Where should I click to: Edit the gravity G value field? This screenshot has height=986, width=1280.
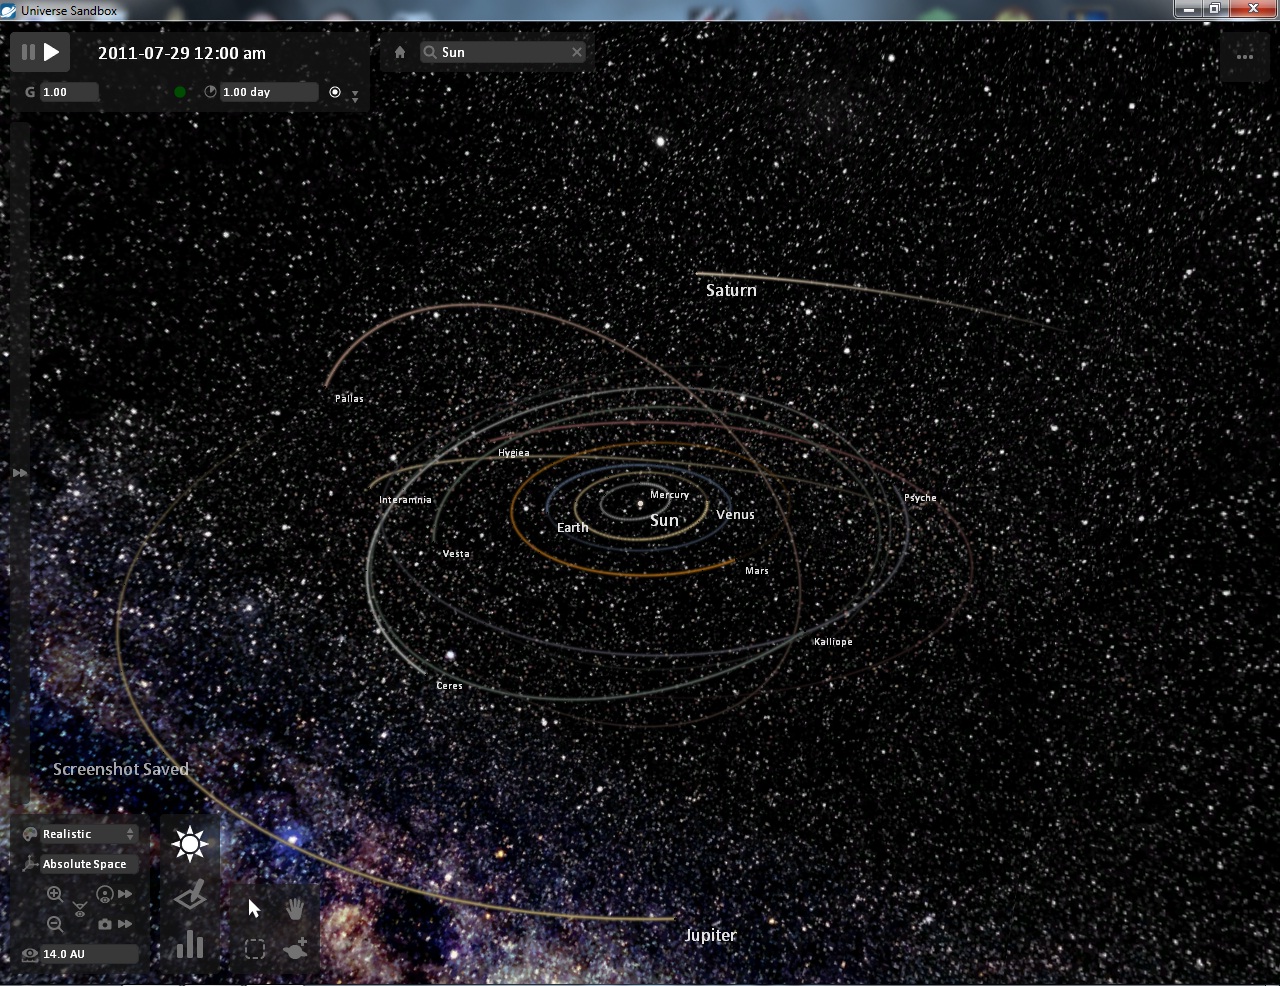[x=69, y=92]
